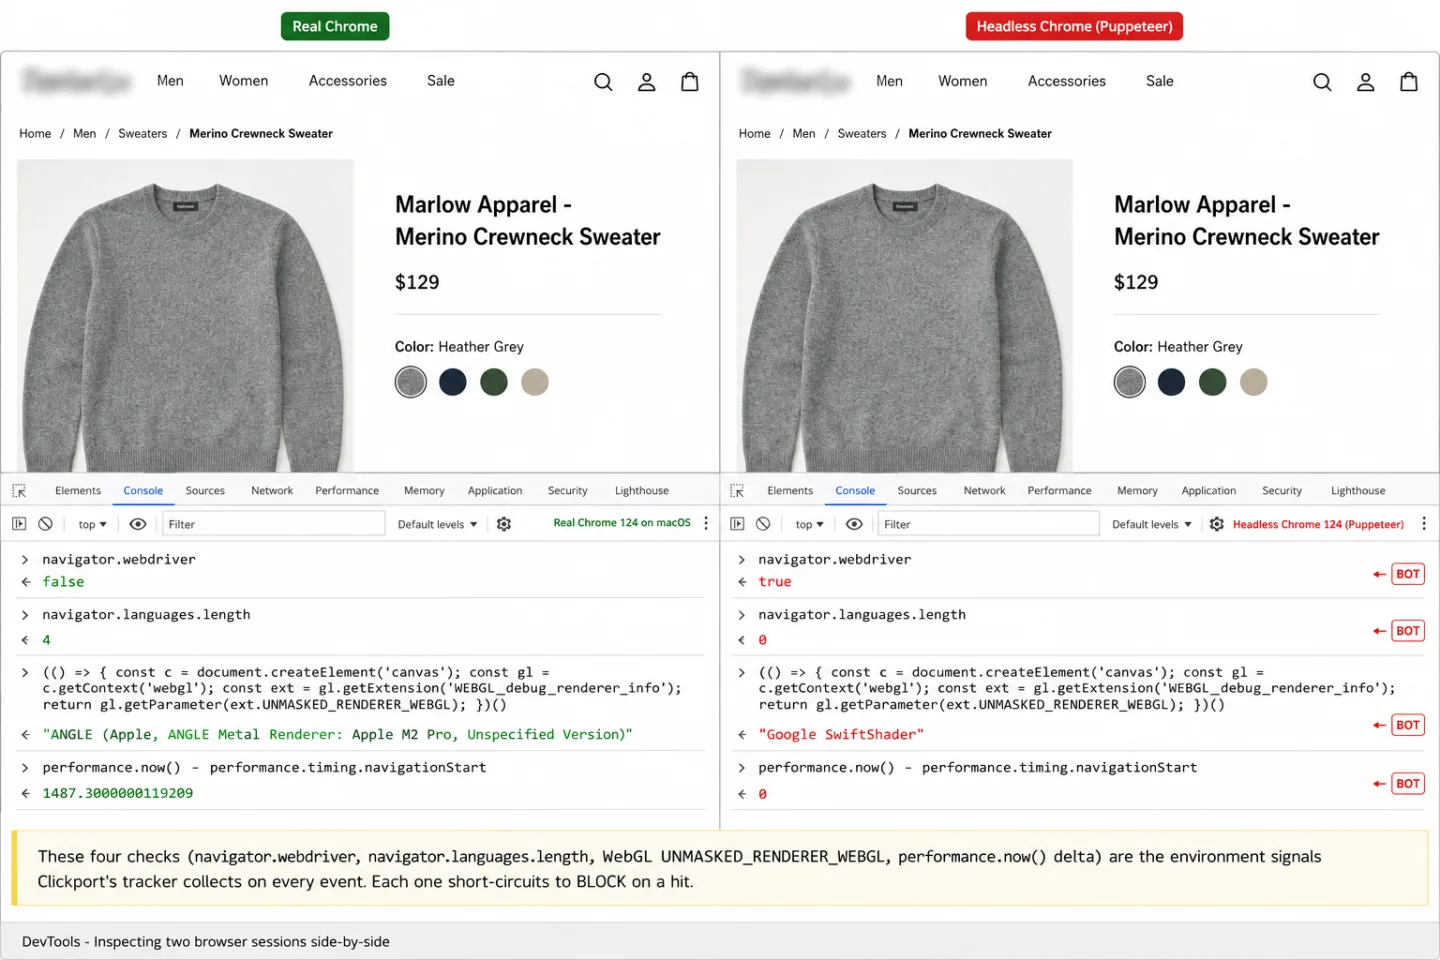Expand the performance.now() entry in left console
This screenshot has width=1440, height=960.
[25, 768]
